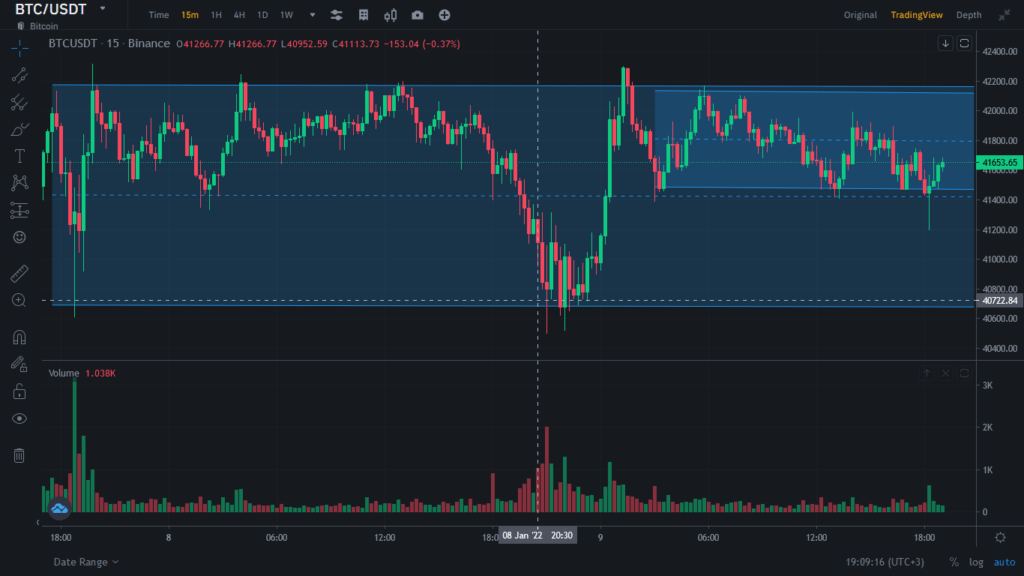
Task: Enable log scale on price axis
Action: pyautogui.click(x=976, y=563)
